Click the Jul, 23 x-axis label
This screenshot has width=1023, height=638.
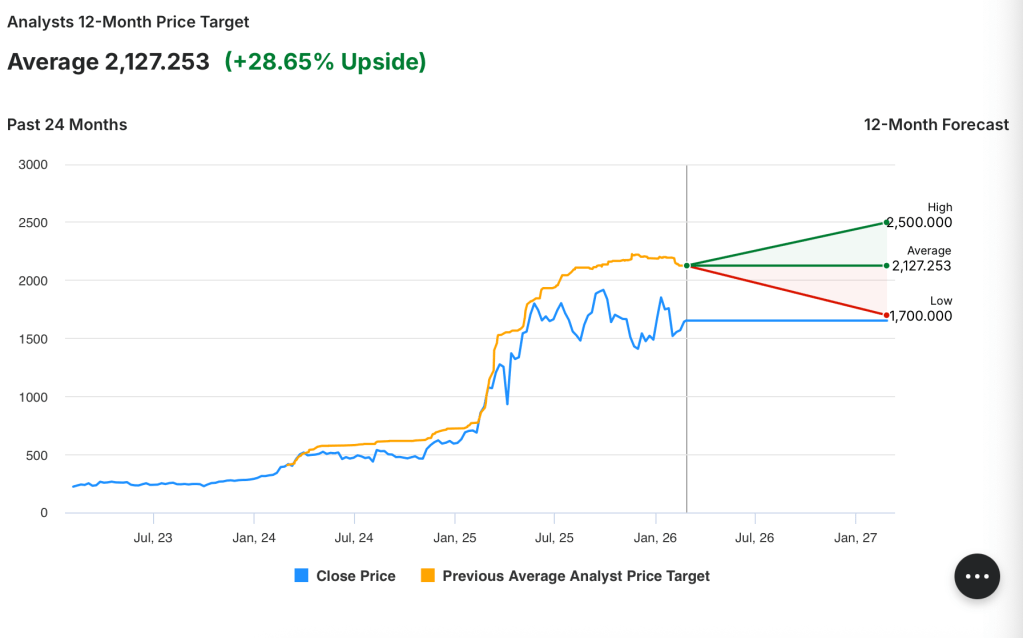coord(153,538)
